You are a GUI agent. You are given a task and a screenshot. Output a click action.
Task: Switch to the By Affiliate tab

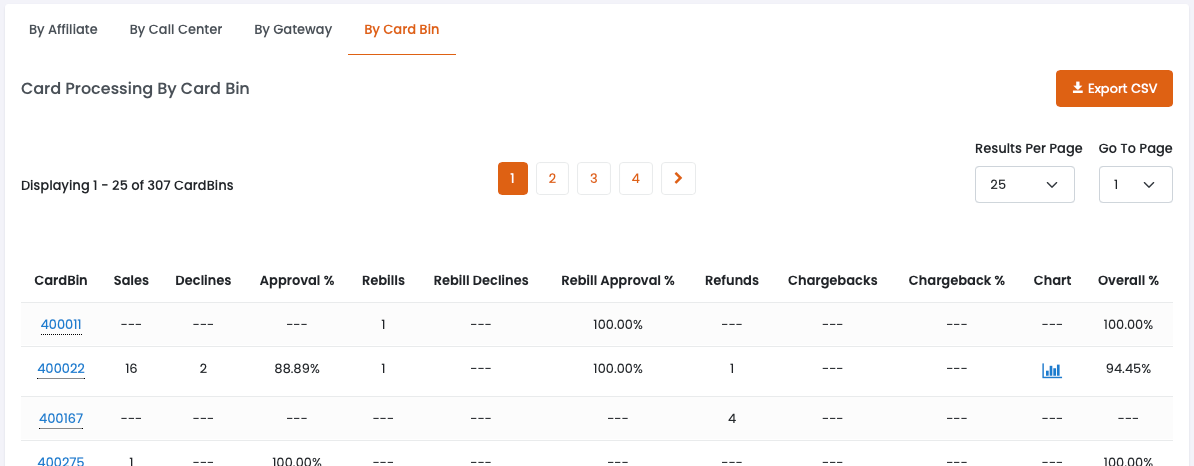tap(63, 29)
